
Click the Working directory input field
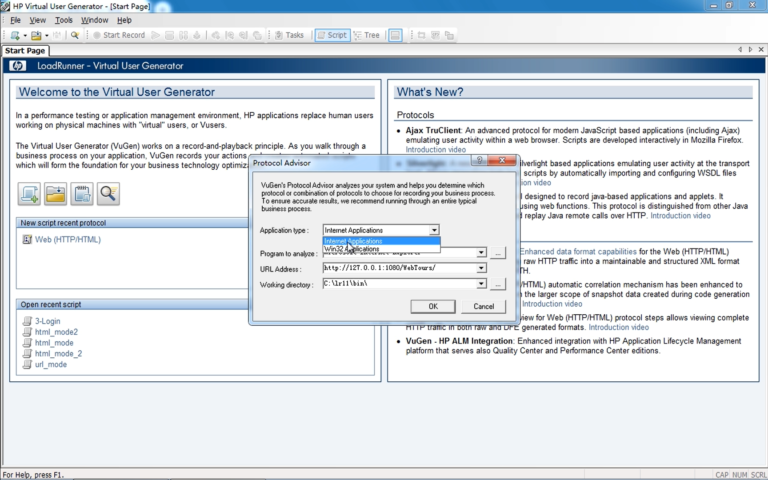click(400, 284)
